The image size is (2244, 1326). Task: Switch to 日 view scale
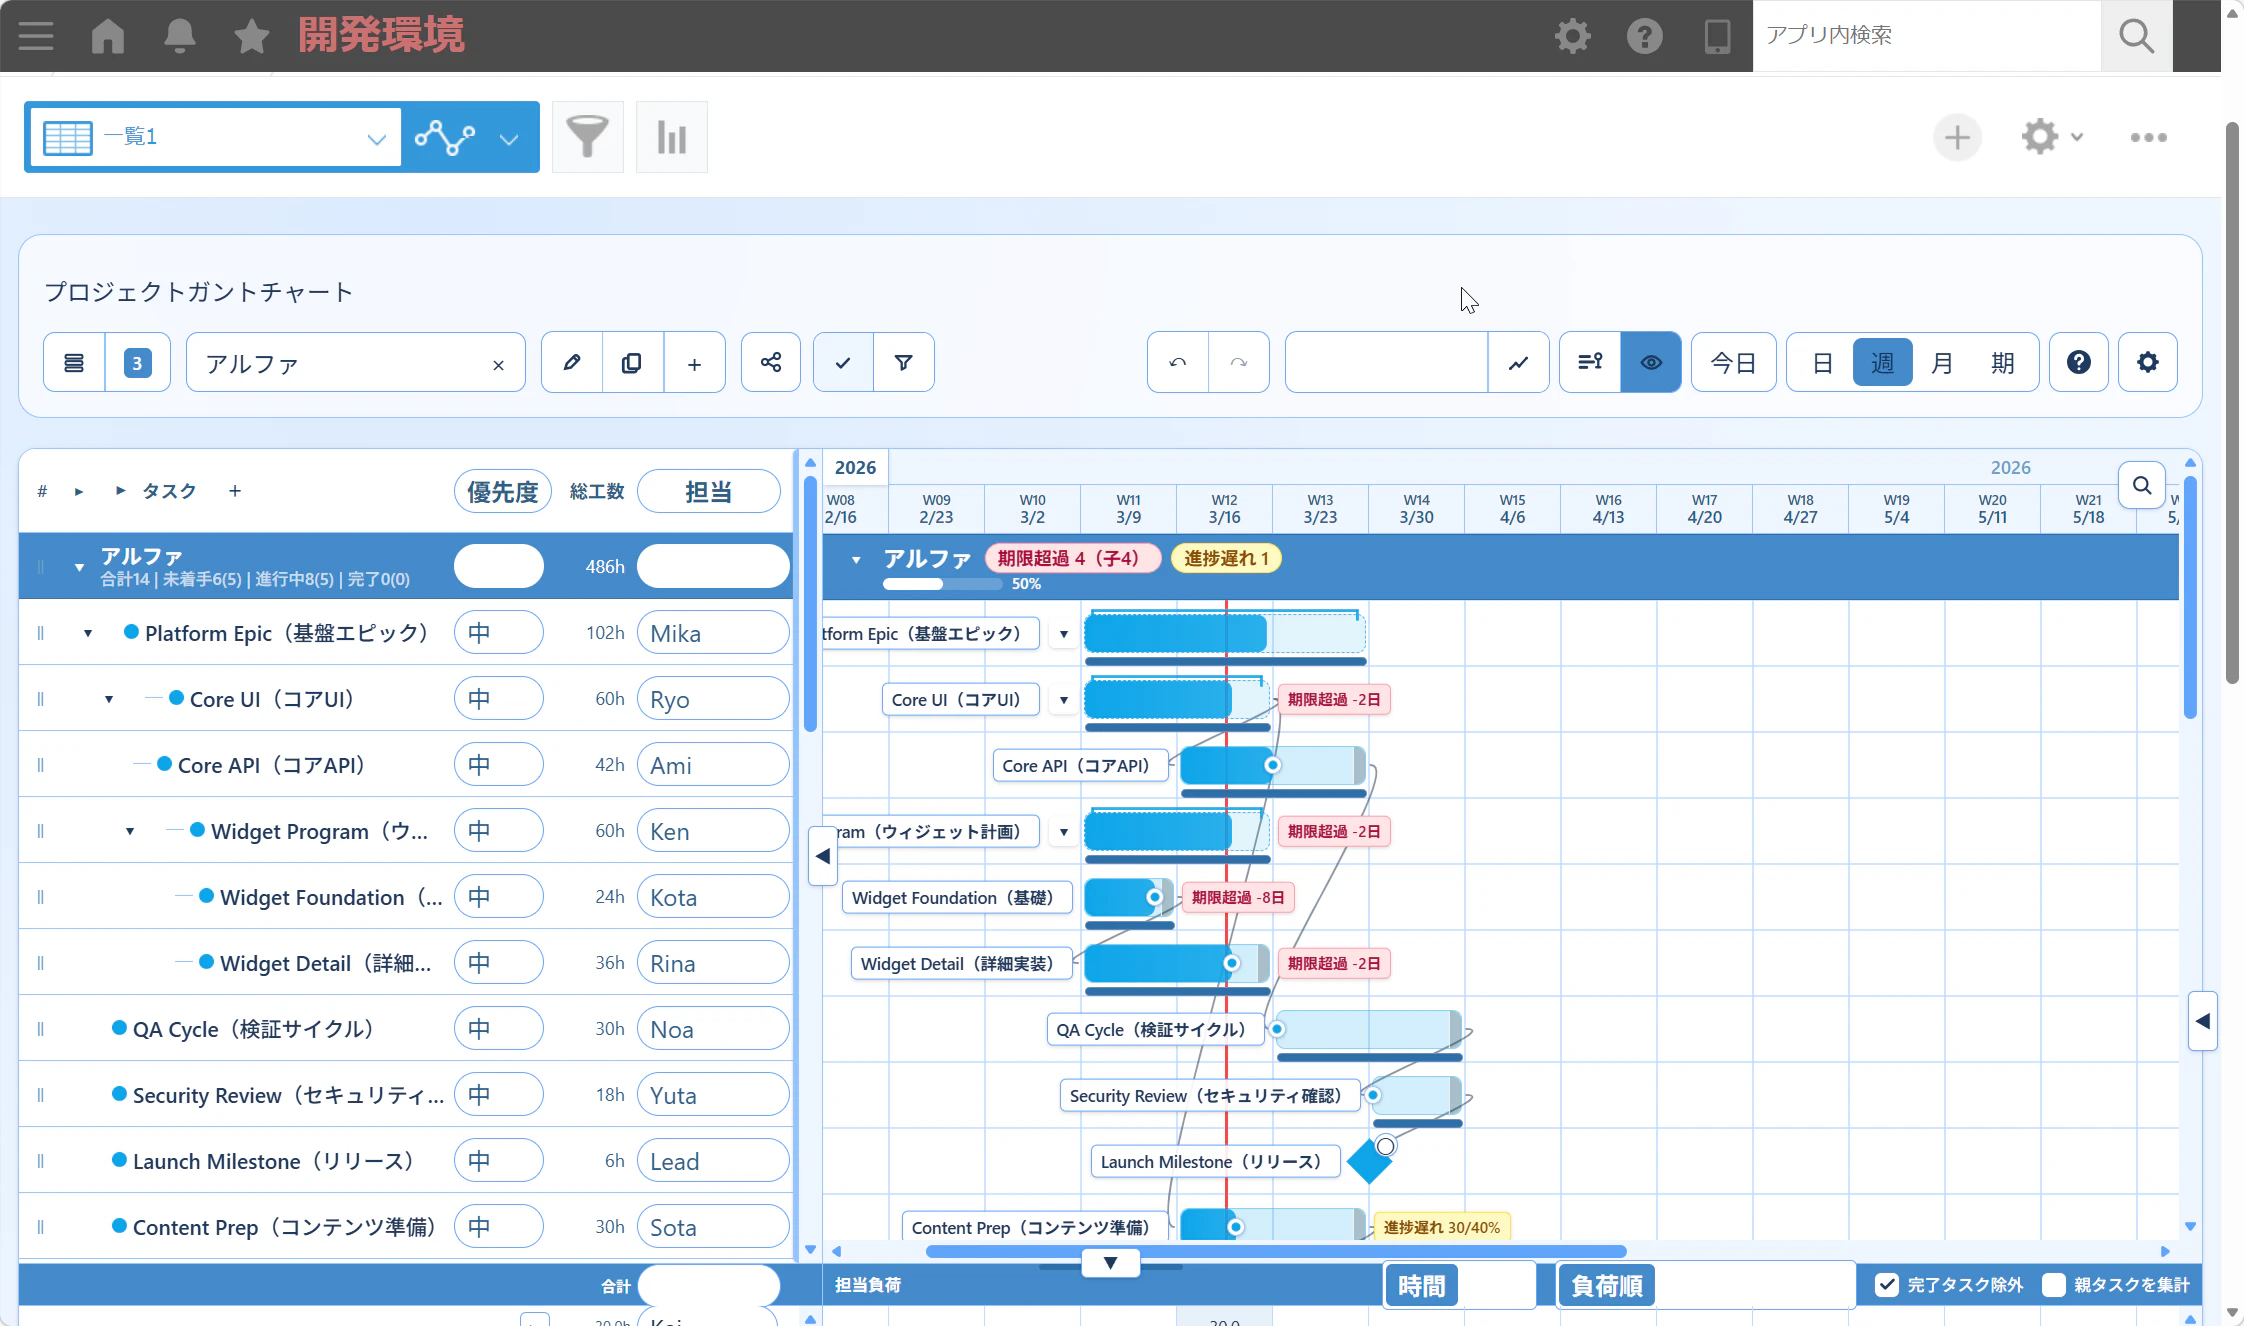[x=1822, y=363]
